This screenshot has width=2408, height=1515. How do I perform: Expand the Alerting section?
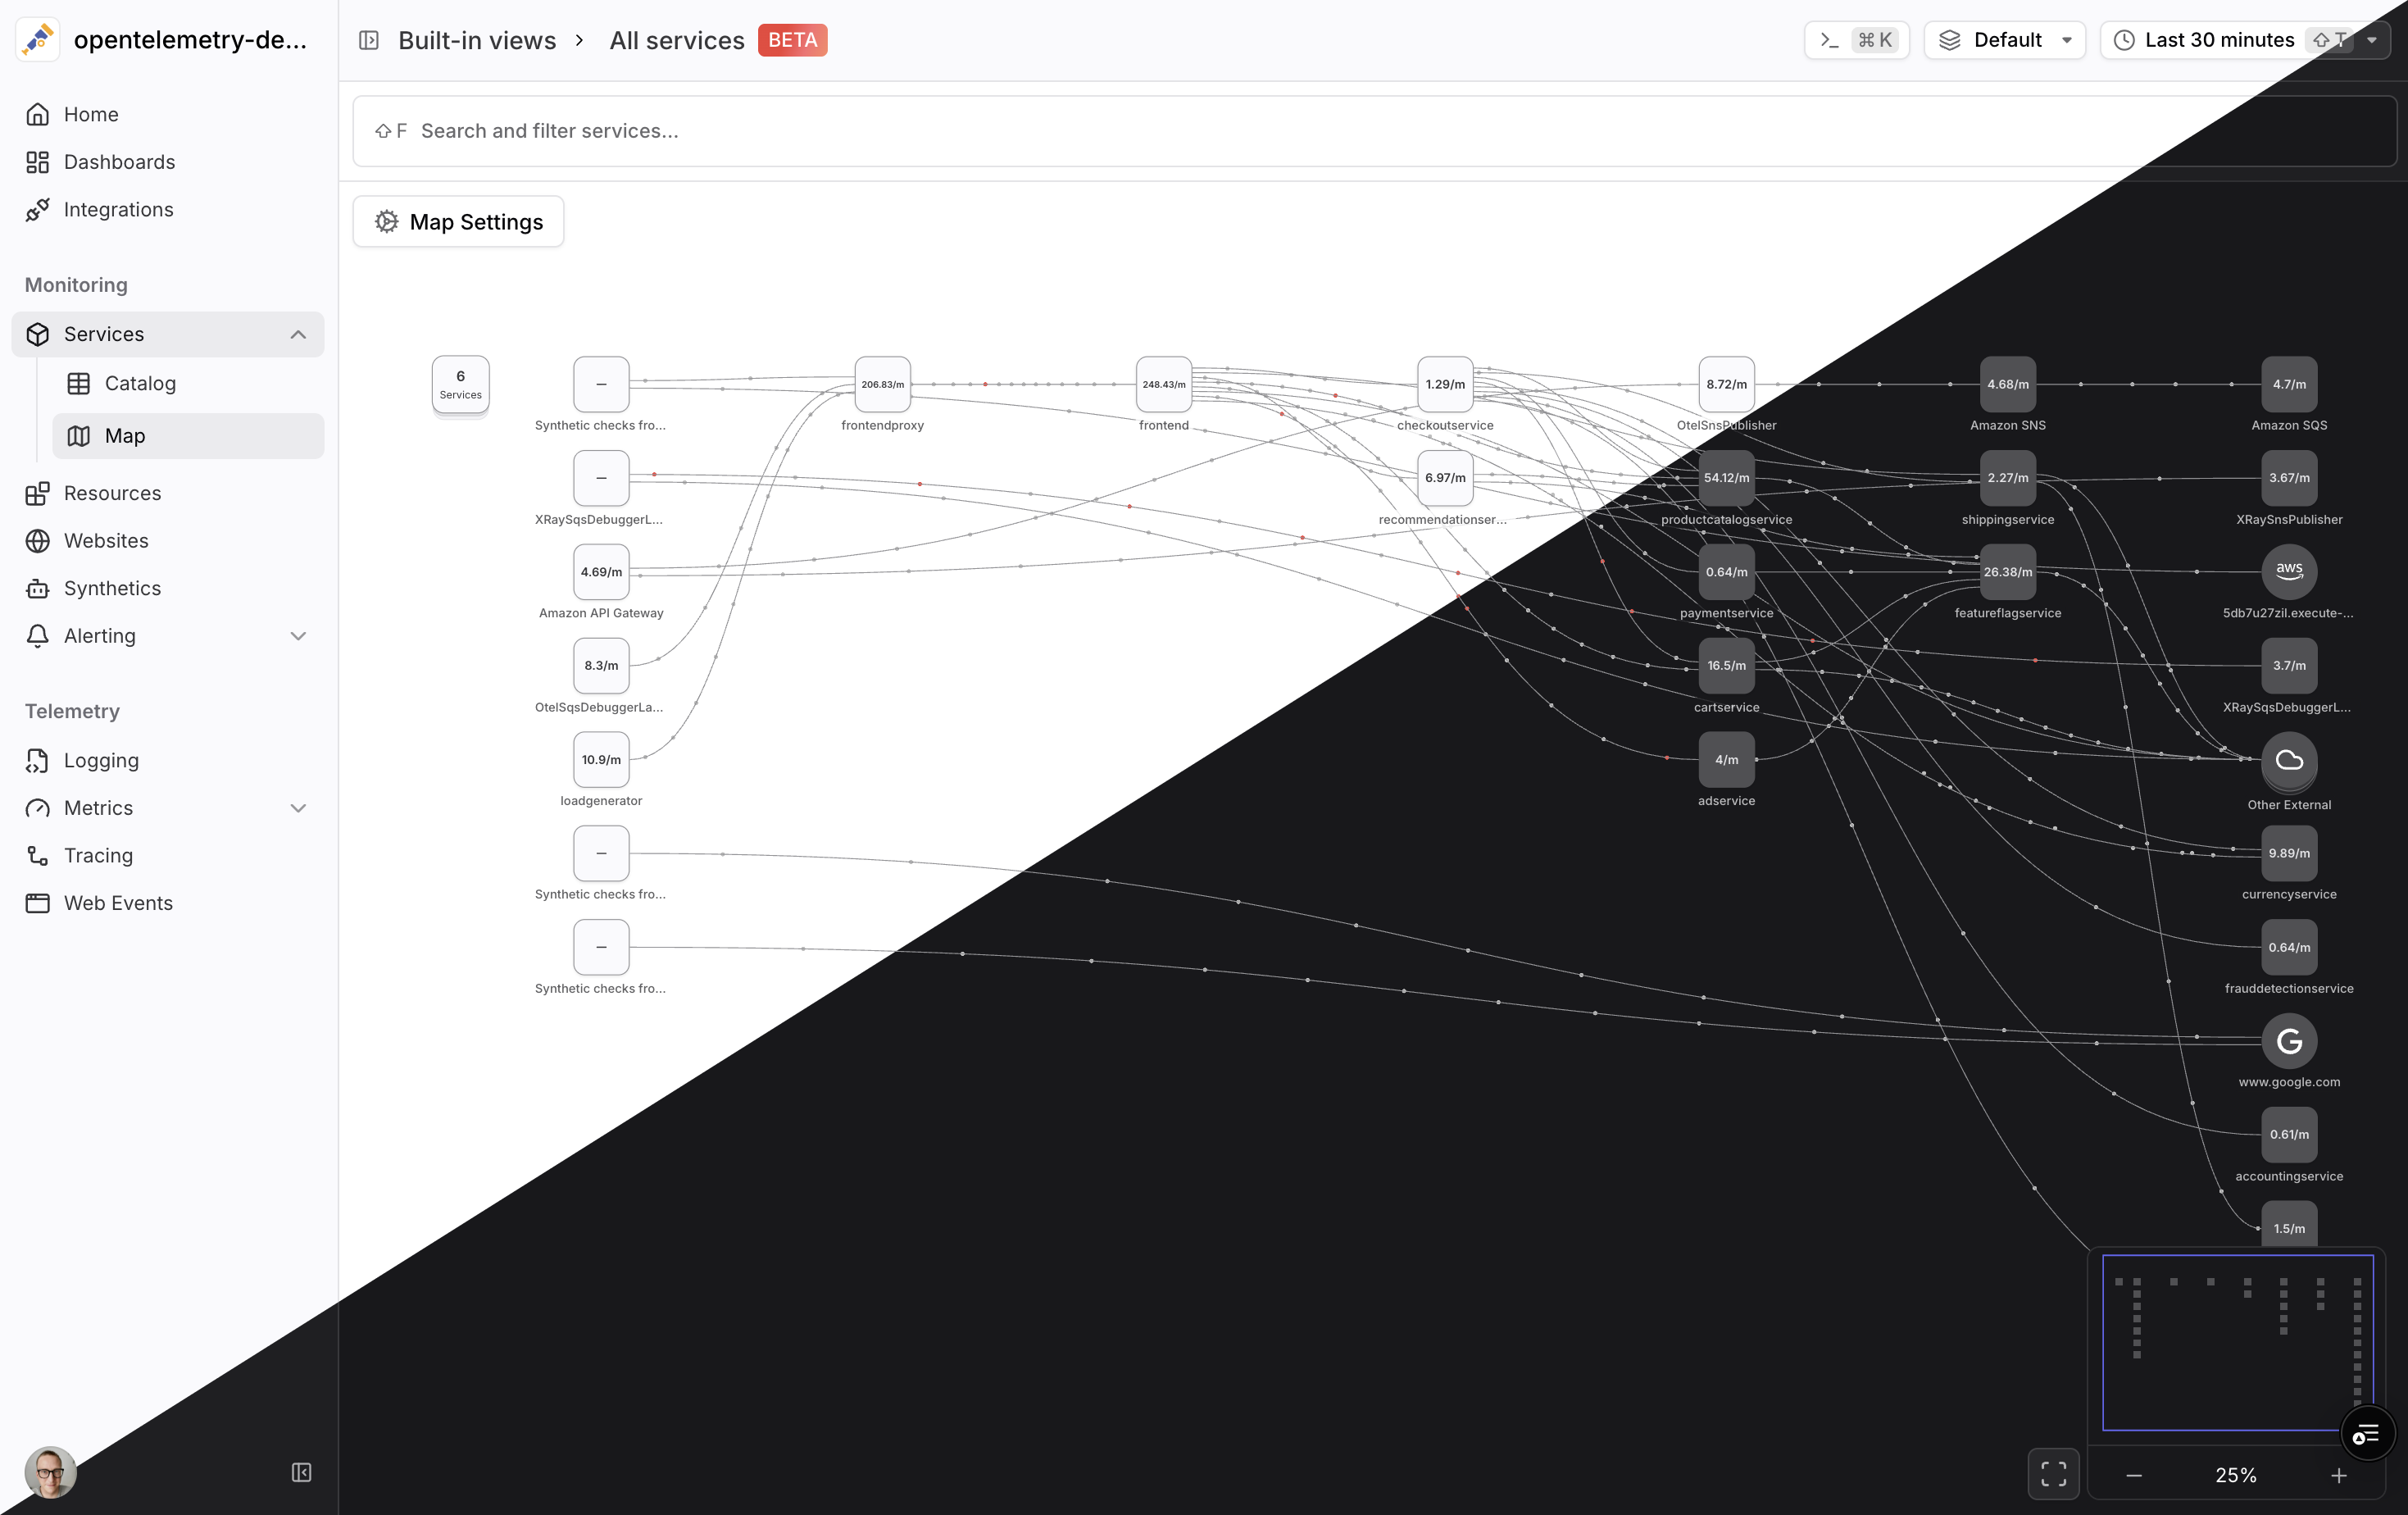[x=298, y=636]
